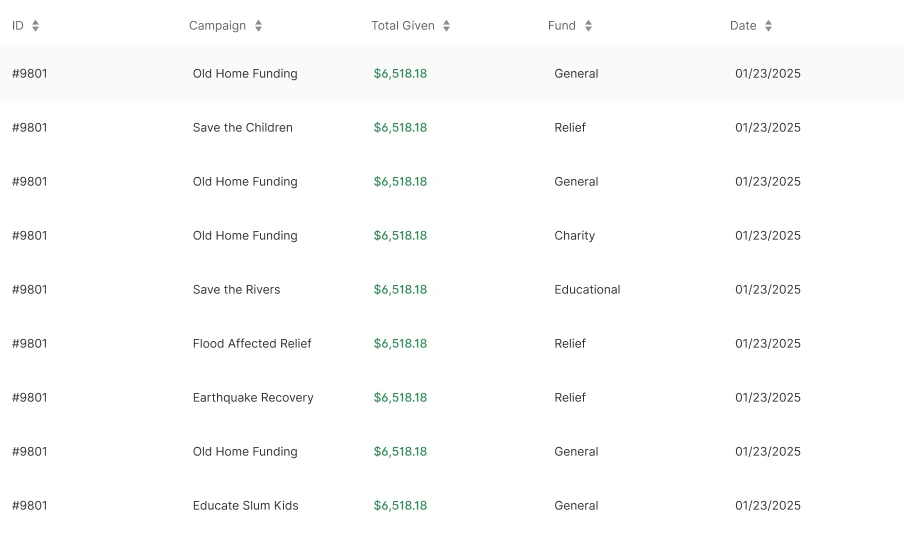The height and width of the screenshot is (545, 904).
Task: Click the Date header label
Action: tap(743, 25)
